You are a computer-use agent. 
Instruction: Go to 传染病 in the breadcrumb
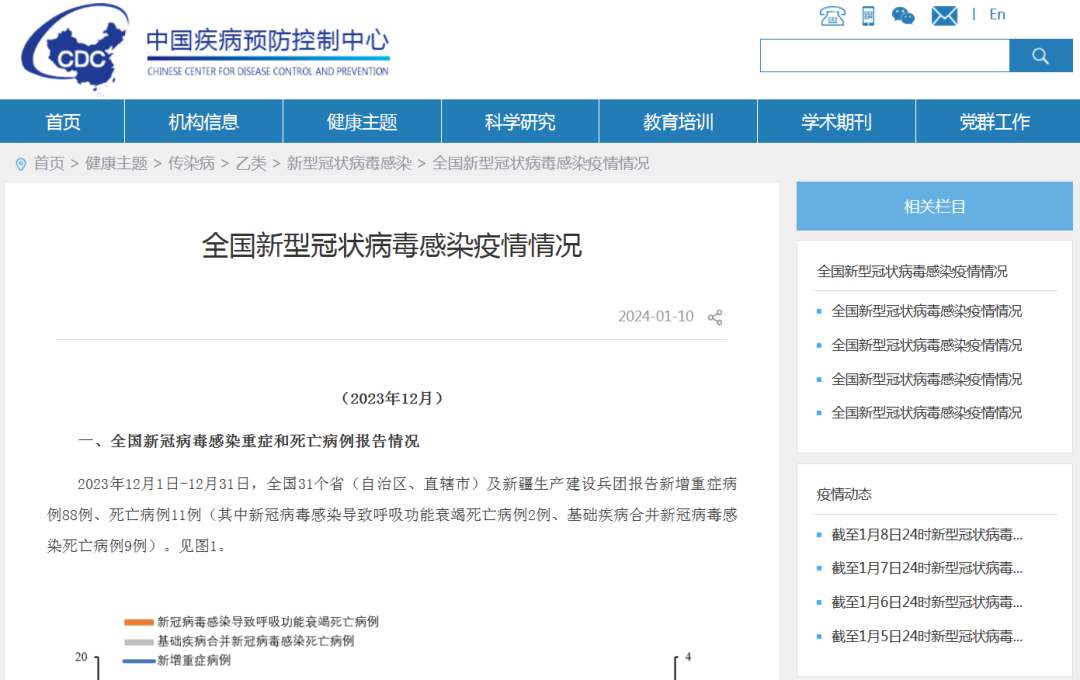click(x=191, y=163)
